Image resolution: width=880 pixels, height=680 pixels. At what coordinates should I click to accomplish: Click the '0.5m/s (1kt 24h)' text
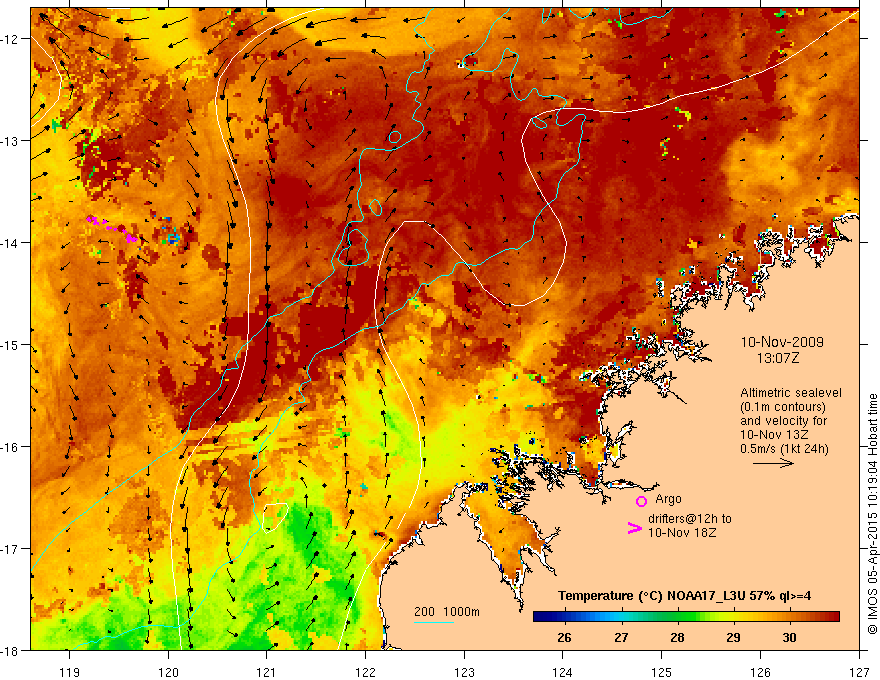coord(784,449)
